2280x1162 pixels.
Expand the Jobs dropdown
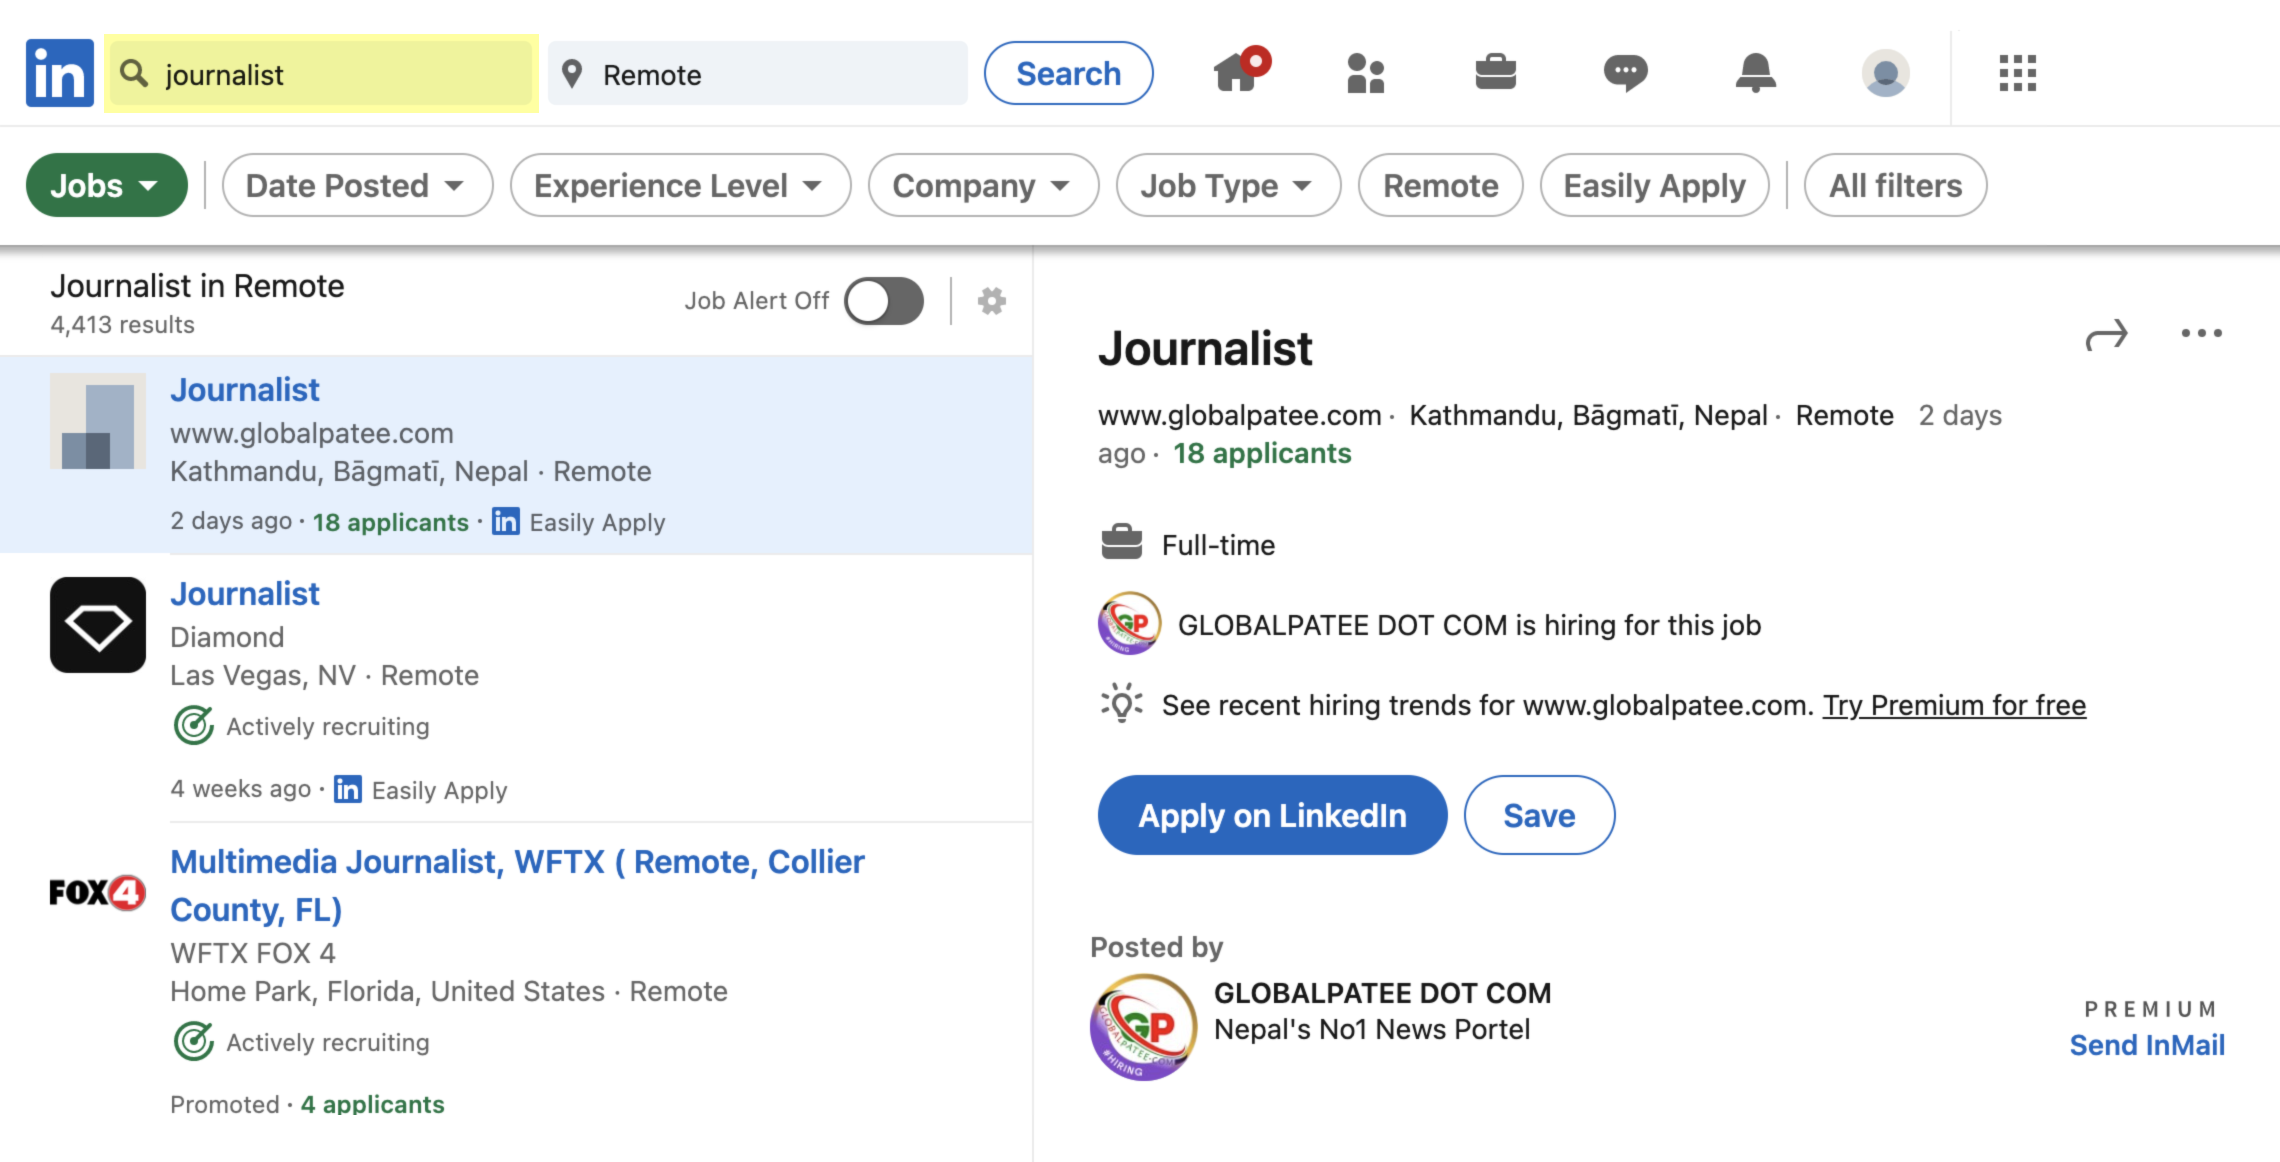click(x=107, y=185)
